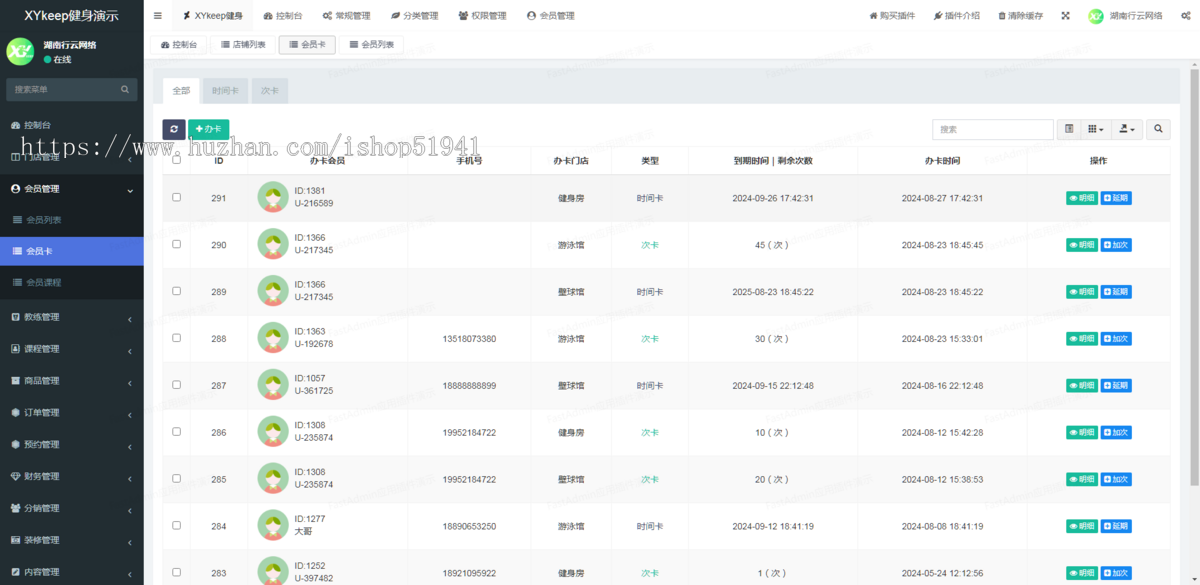Select 会员卡 submenu item in sidebar
Viewport: 1200px width, 585px height.
coord(72,251)
